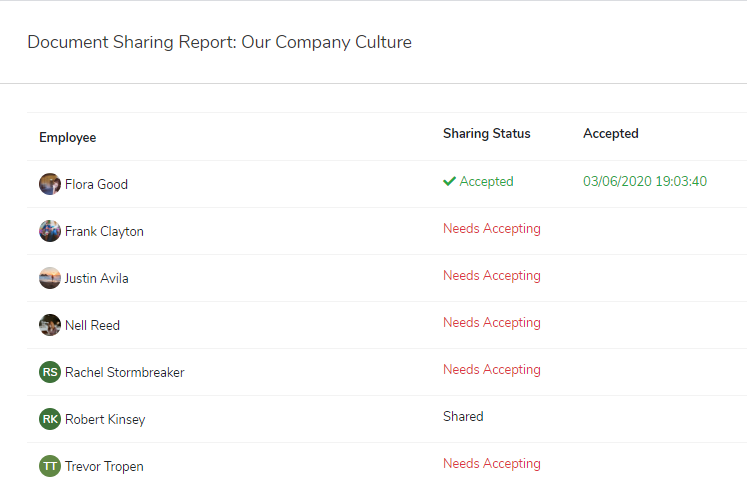The height and width of the screenshot is (503, 747).
Task: Click the Accepted column header
Action: click(611, 133)
